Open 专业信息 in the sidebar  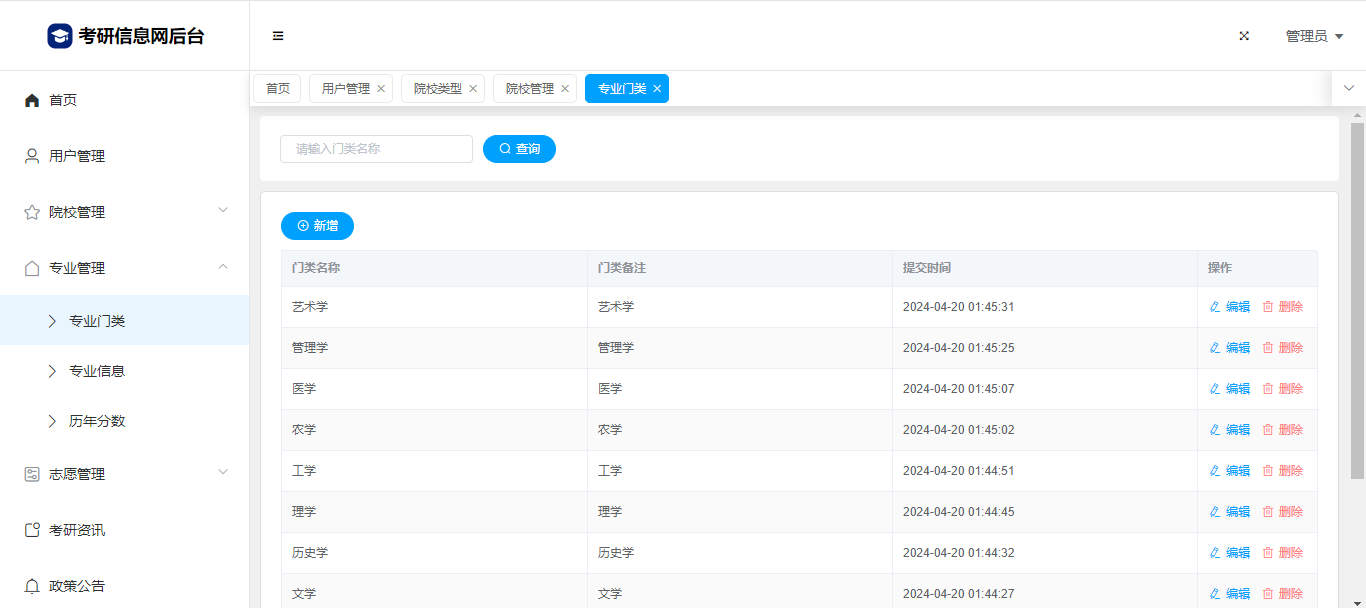97,371
